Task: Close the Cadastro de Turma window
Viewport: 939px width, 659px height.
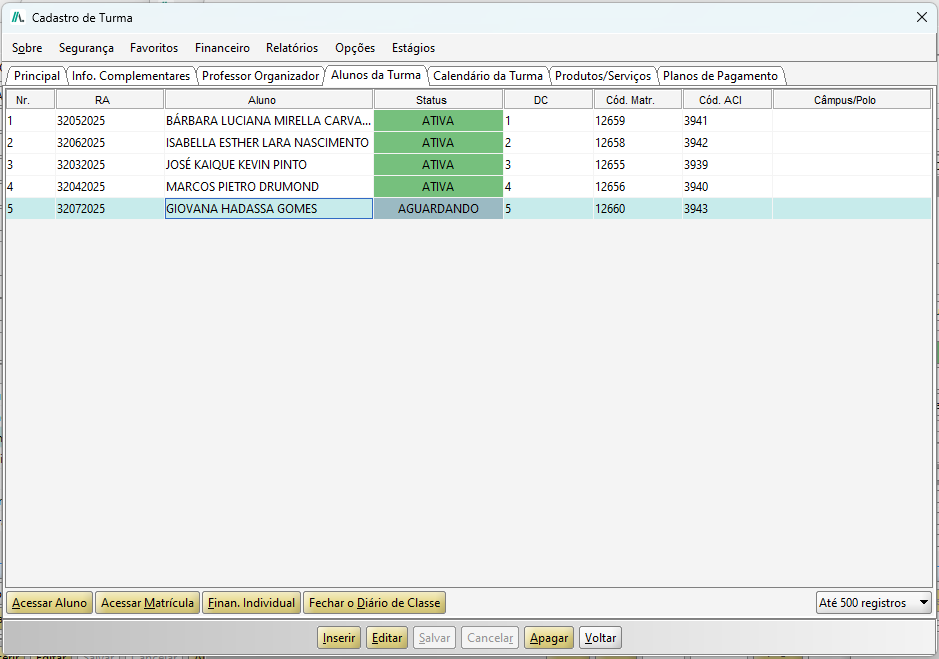Action: [922, 17]
